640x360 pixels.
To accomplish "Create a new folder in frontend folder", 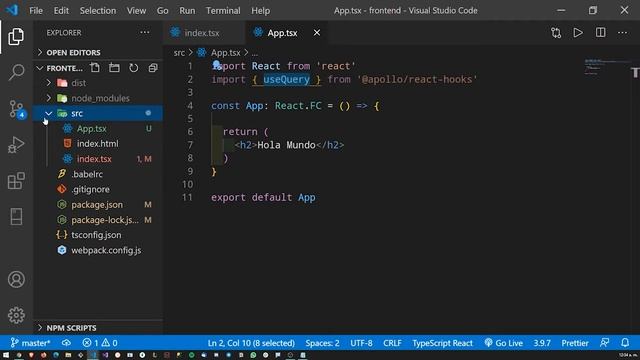I will click(114, 68).
